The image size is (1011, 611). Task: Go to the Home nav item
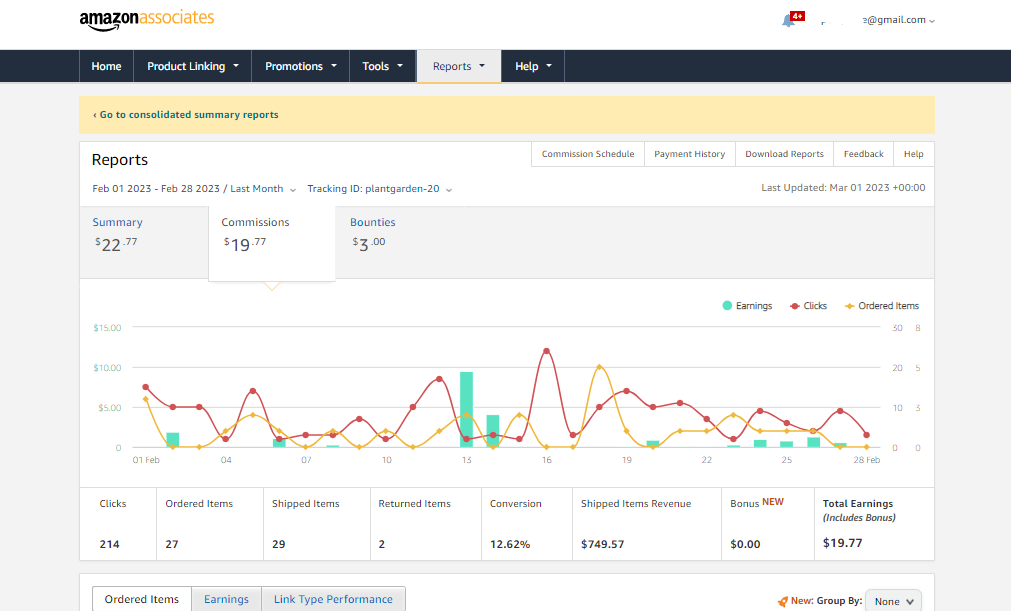point(106,66)
